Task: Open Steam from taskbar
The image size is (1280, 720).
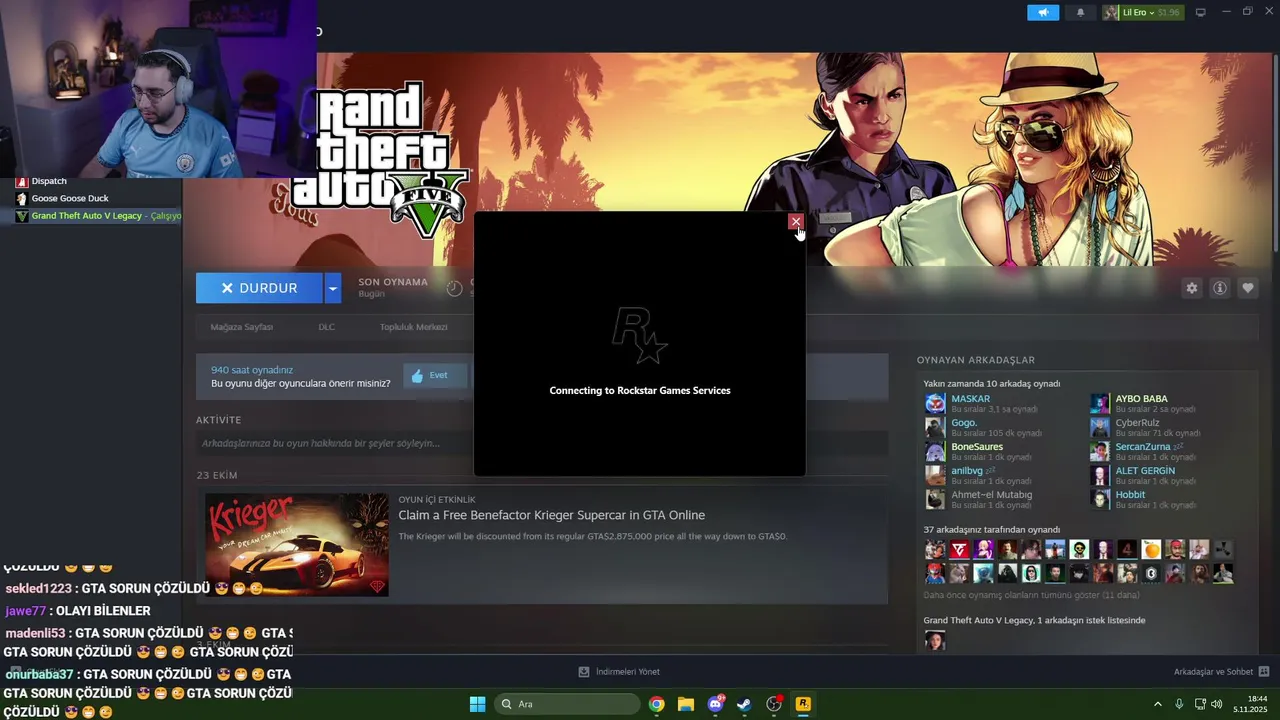Action: (x=744, y=704)
